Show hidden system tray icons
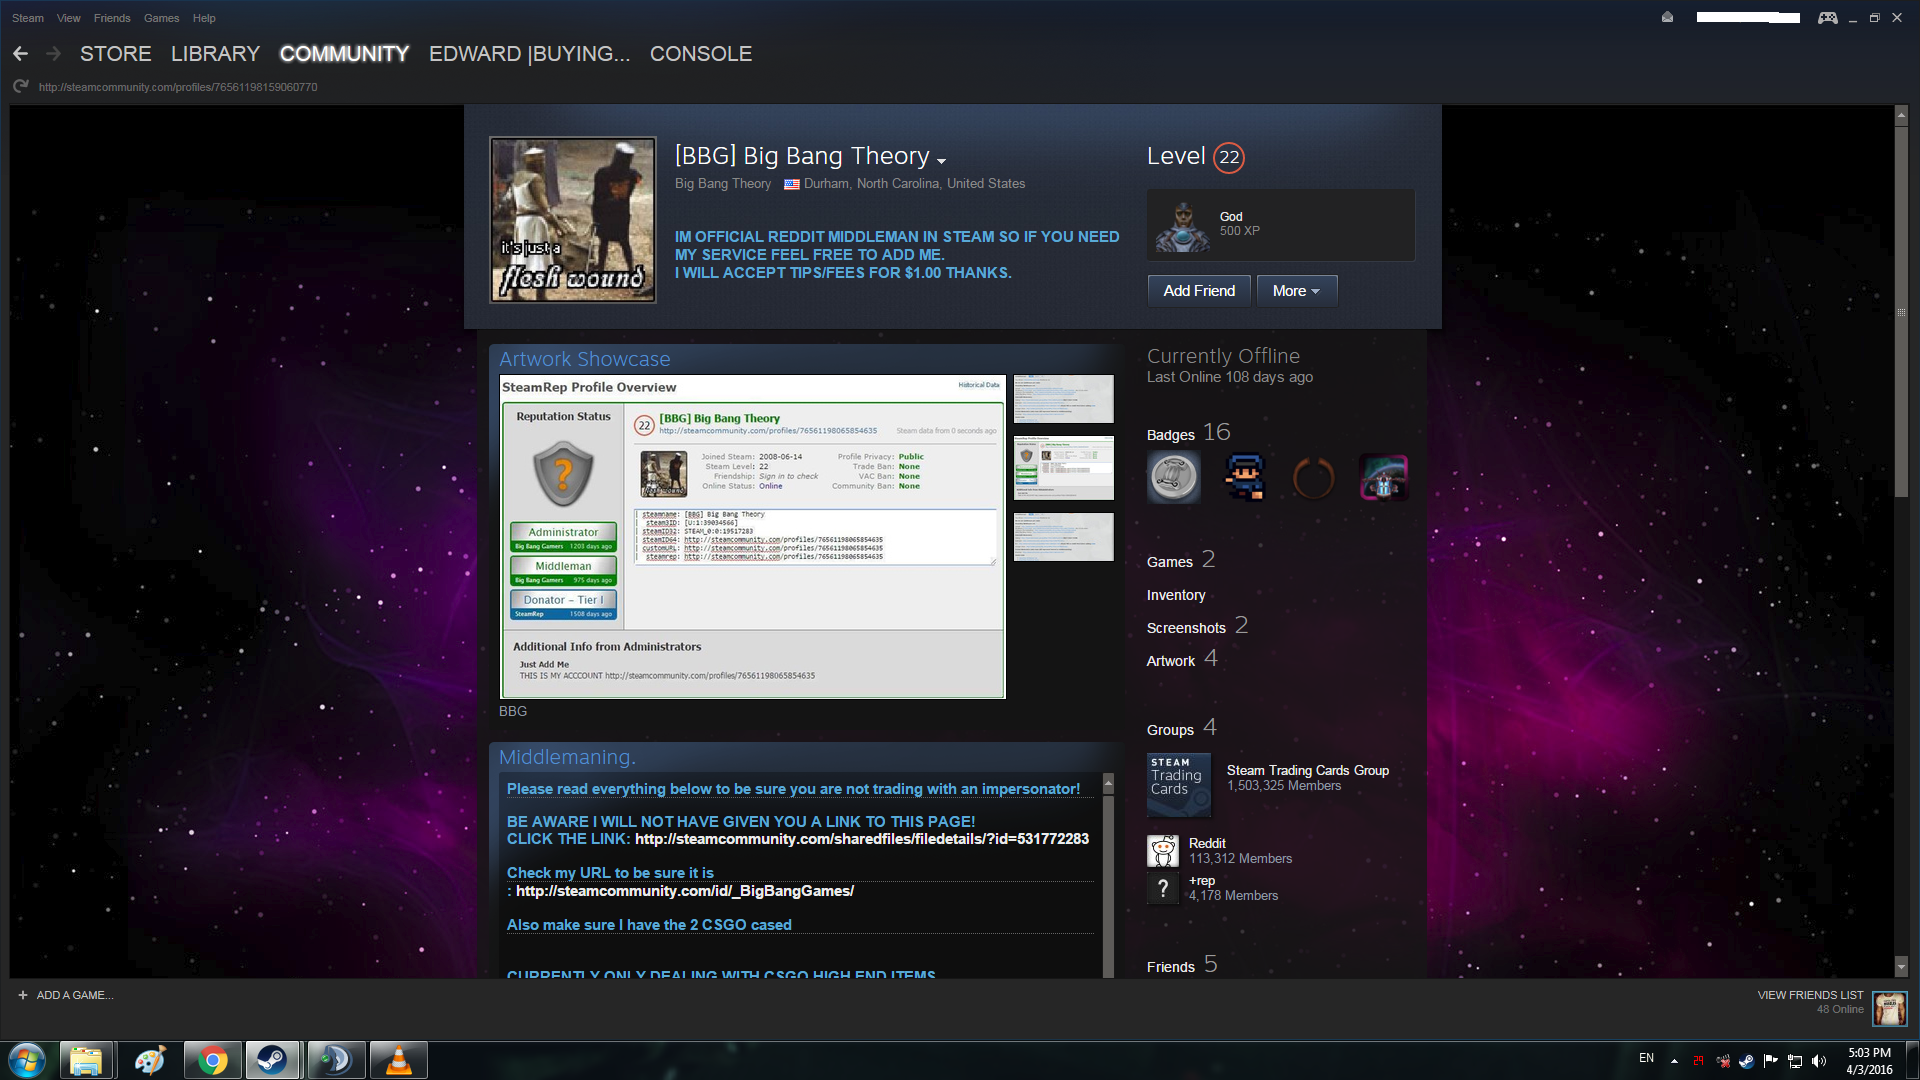Image resolution: width=1920 pixels, height=1080 pixels. pos(1674,1060)
